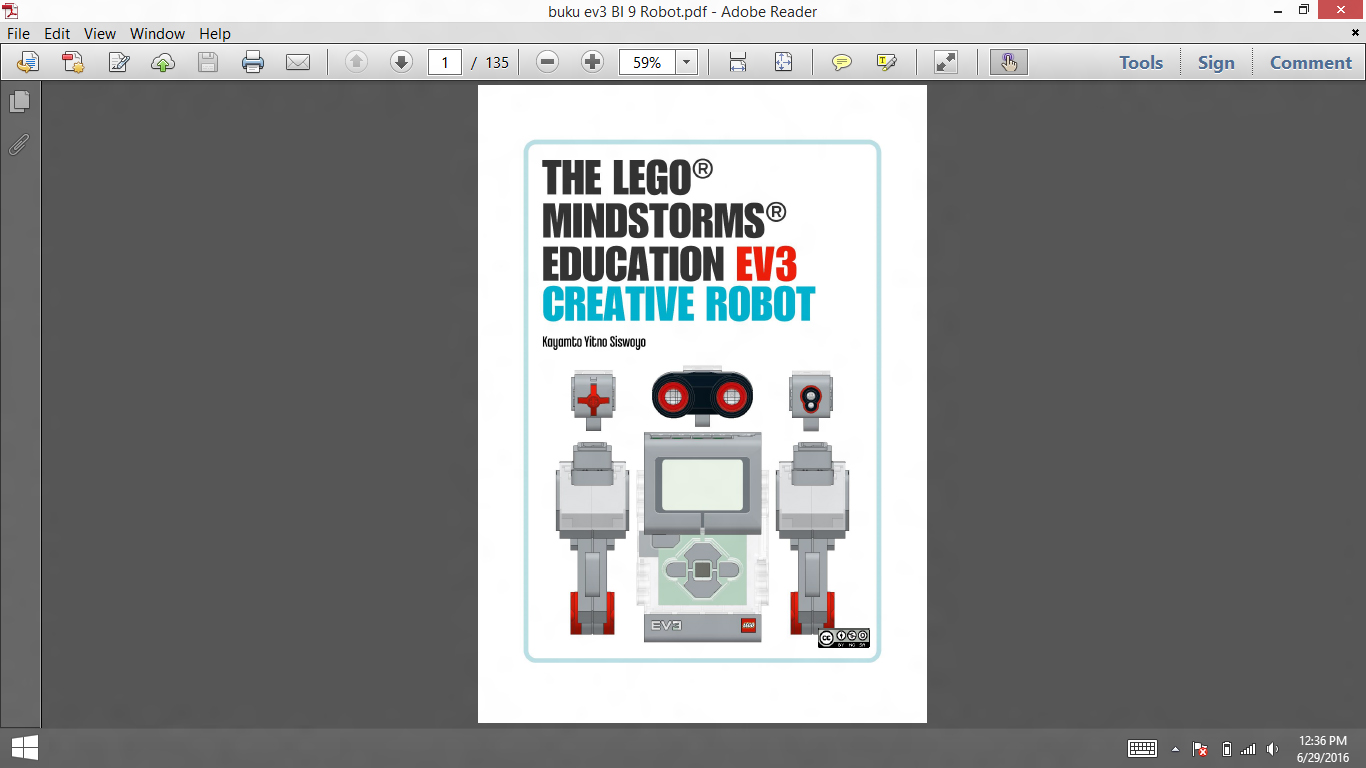Select the Hand tool in the toolbar
Screen dimensions: 1366x768
coord(1008,61)
